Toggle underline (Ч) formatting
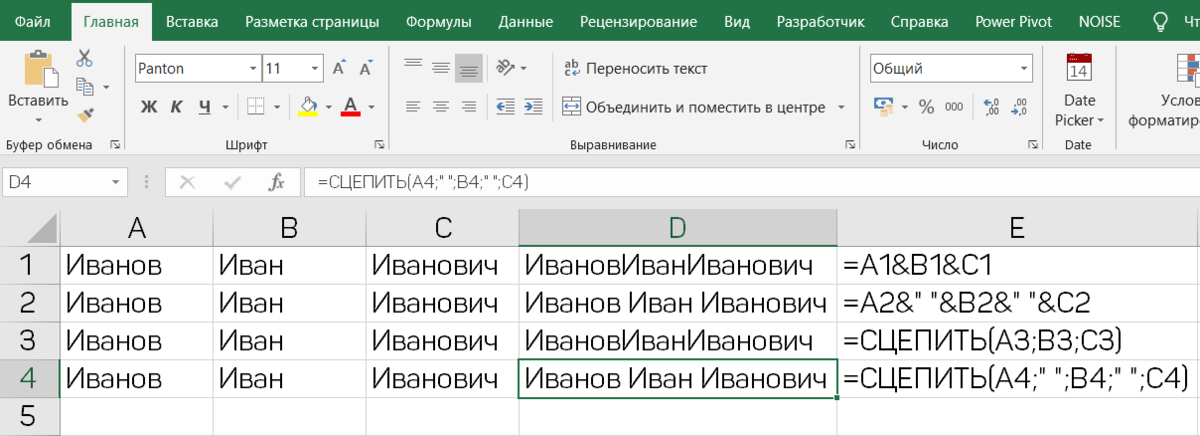 pyautogui.click(x=205, y=106)
